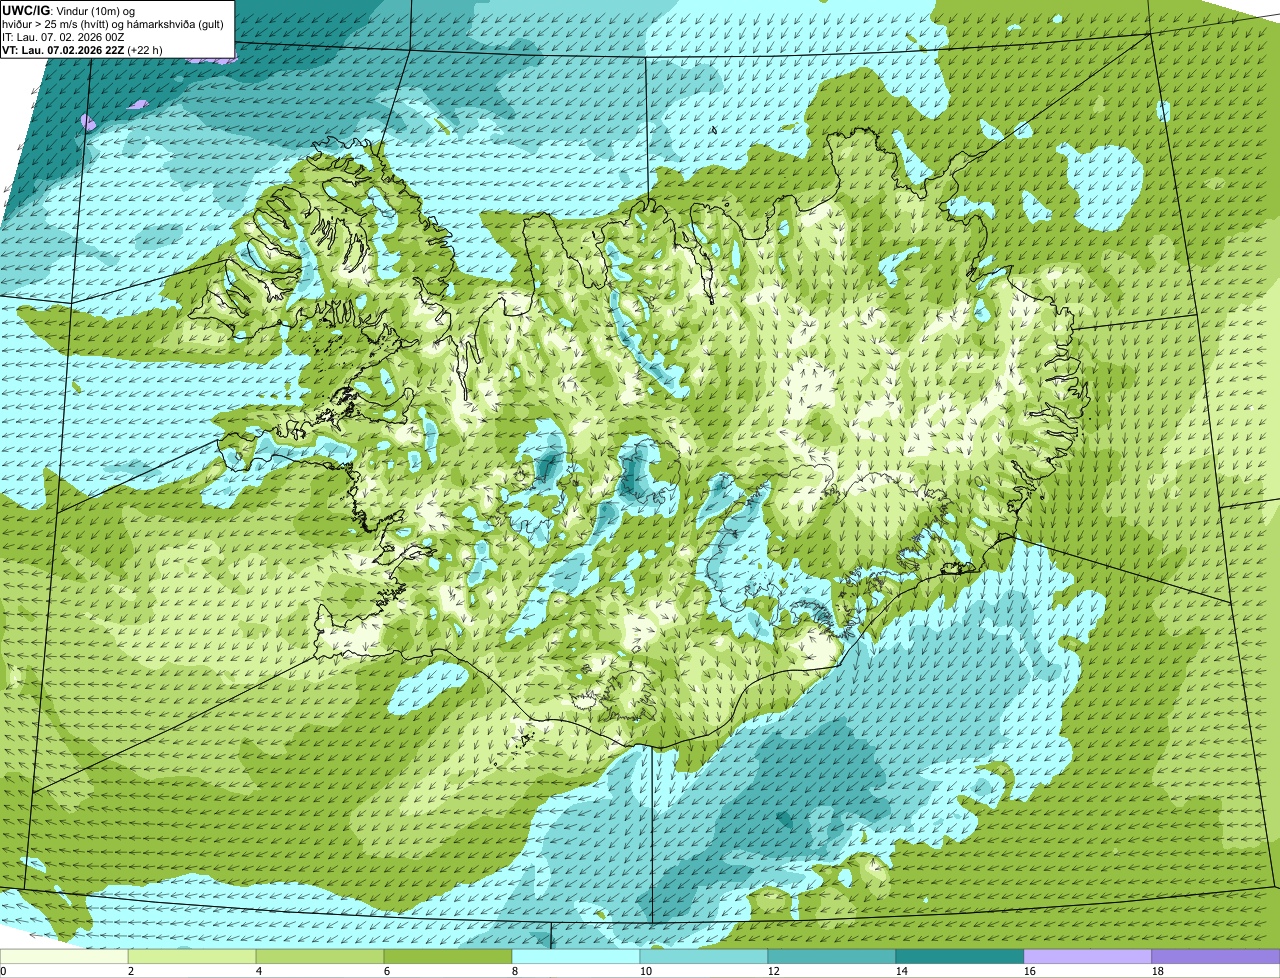Click the light yellow-green 2–4 m/s legend swatch

coord(192,956)
